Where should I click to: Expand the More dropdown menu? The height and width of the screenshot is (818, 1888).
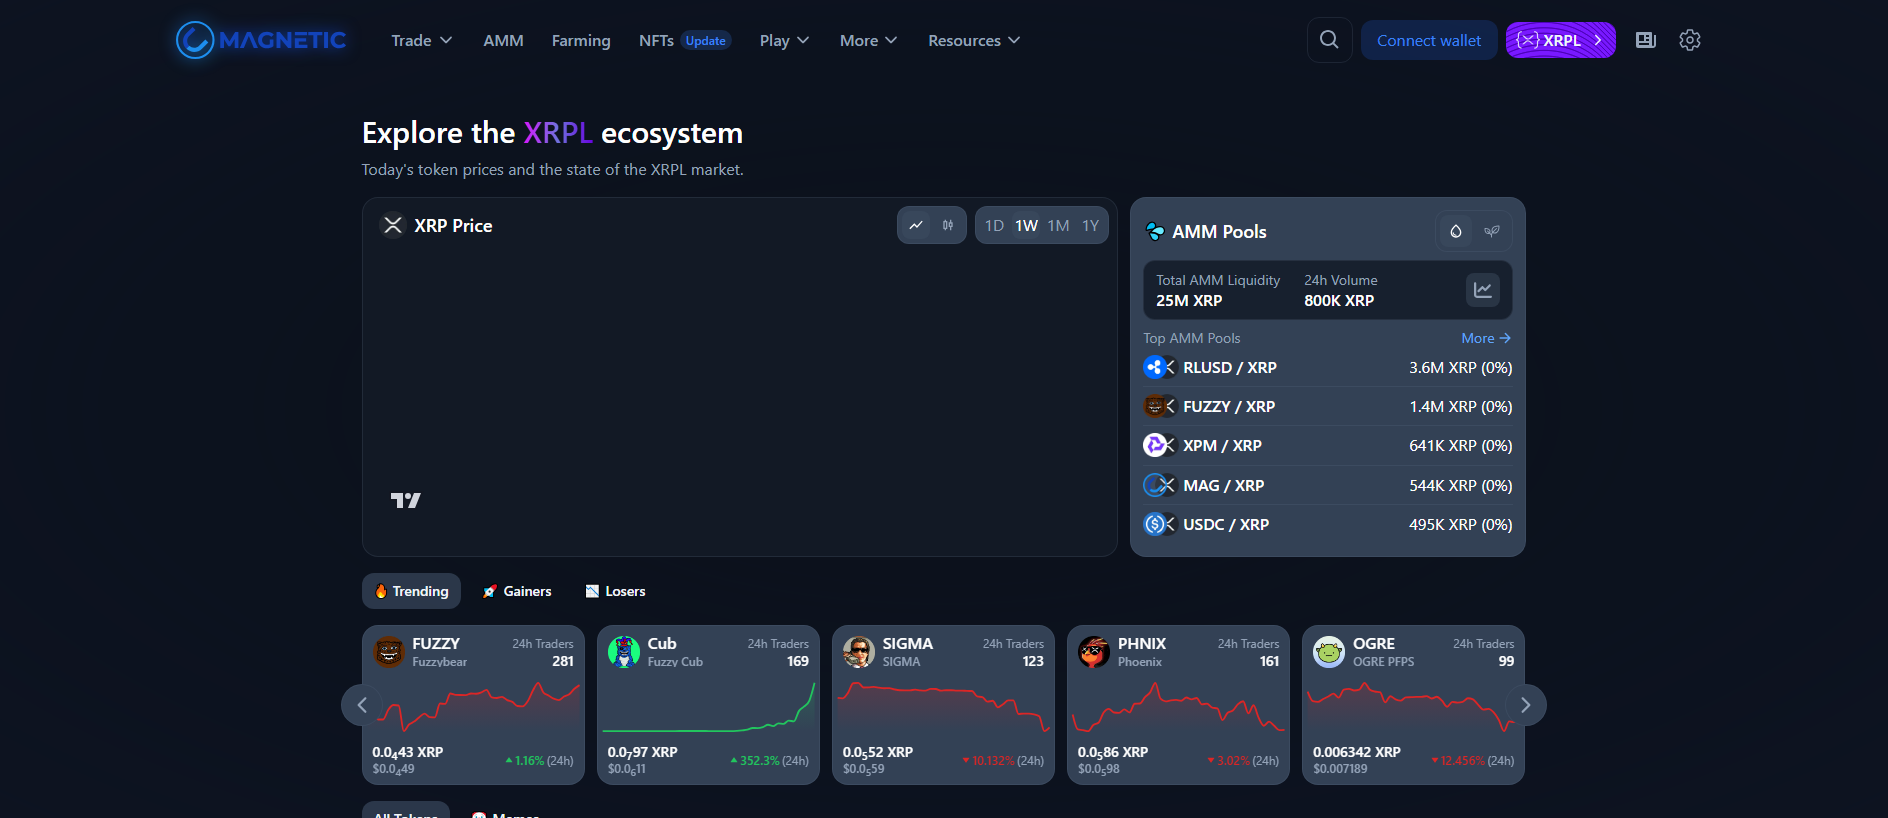(868, 40)
